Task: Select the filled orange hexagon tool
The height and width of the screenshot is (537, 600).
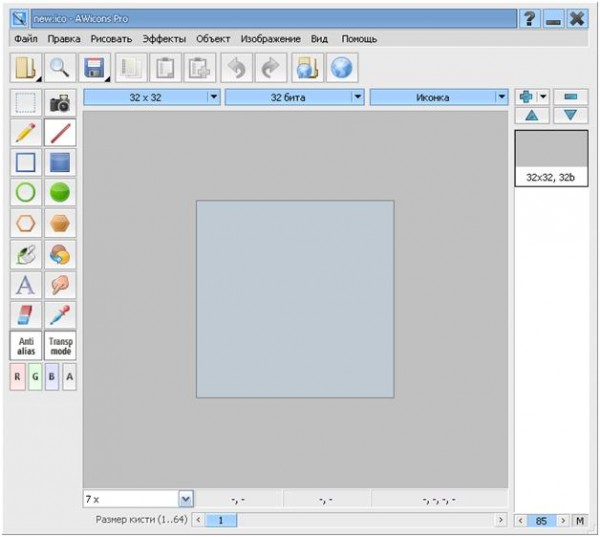Action: pyautogui.click(x=60, y=223)
